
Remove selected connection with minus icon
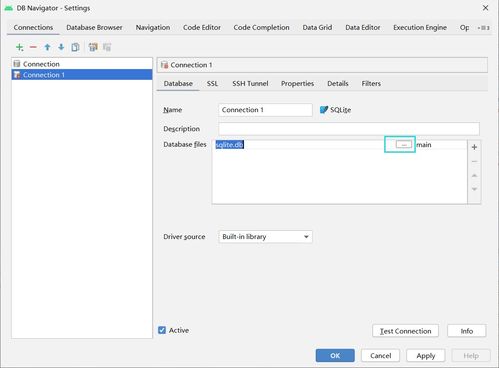click(33, 47)
